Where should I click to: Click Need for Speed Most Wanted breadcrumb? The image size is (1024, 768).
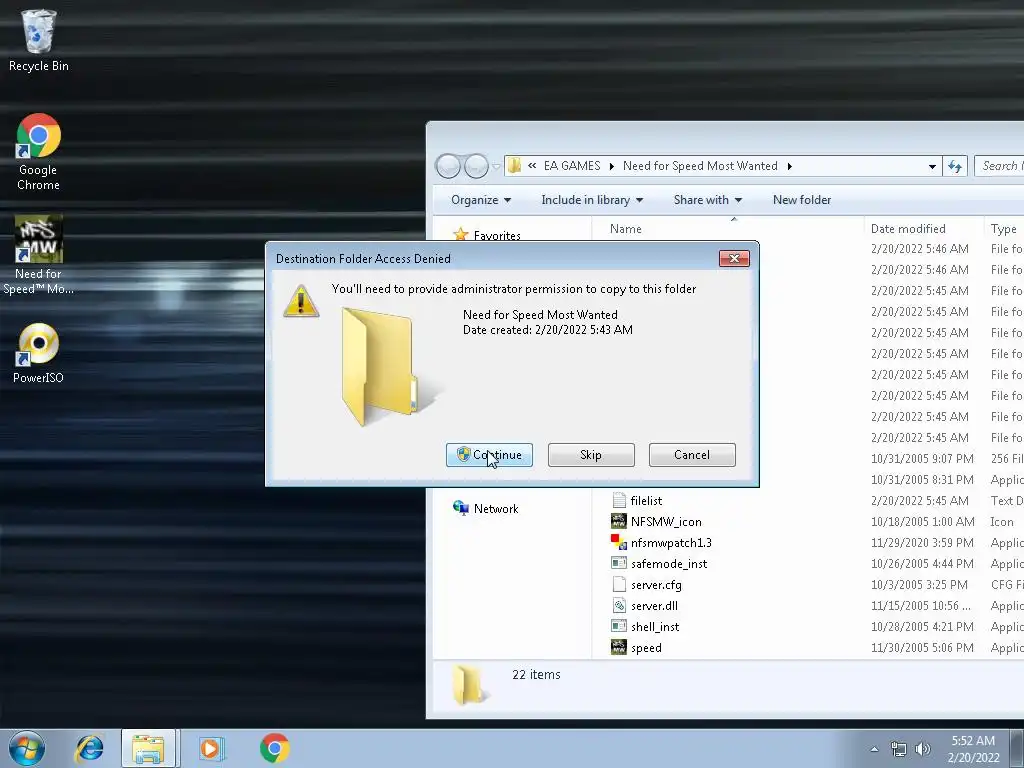pyautogui.click(x=700, y=166)
